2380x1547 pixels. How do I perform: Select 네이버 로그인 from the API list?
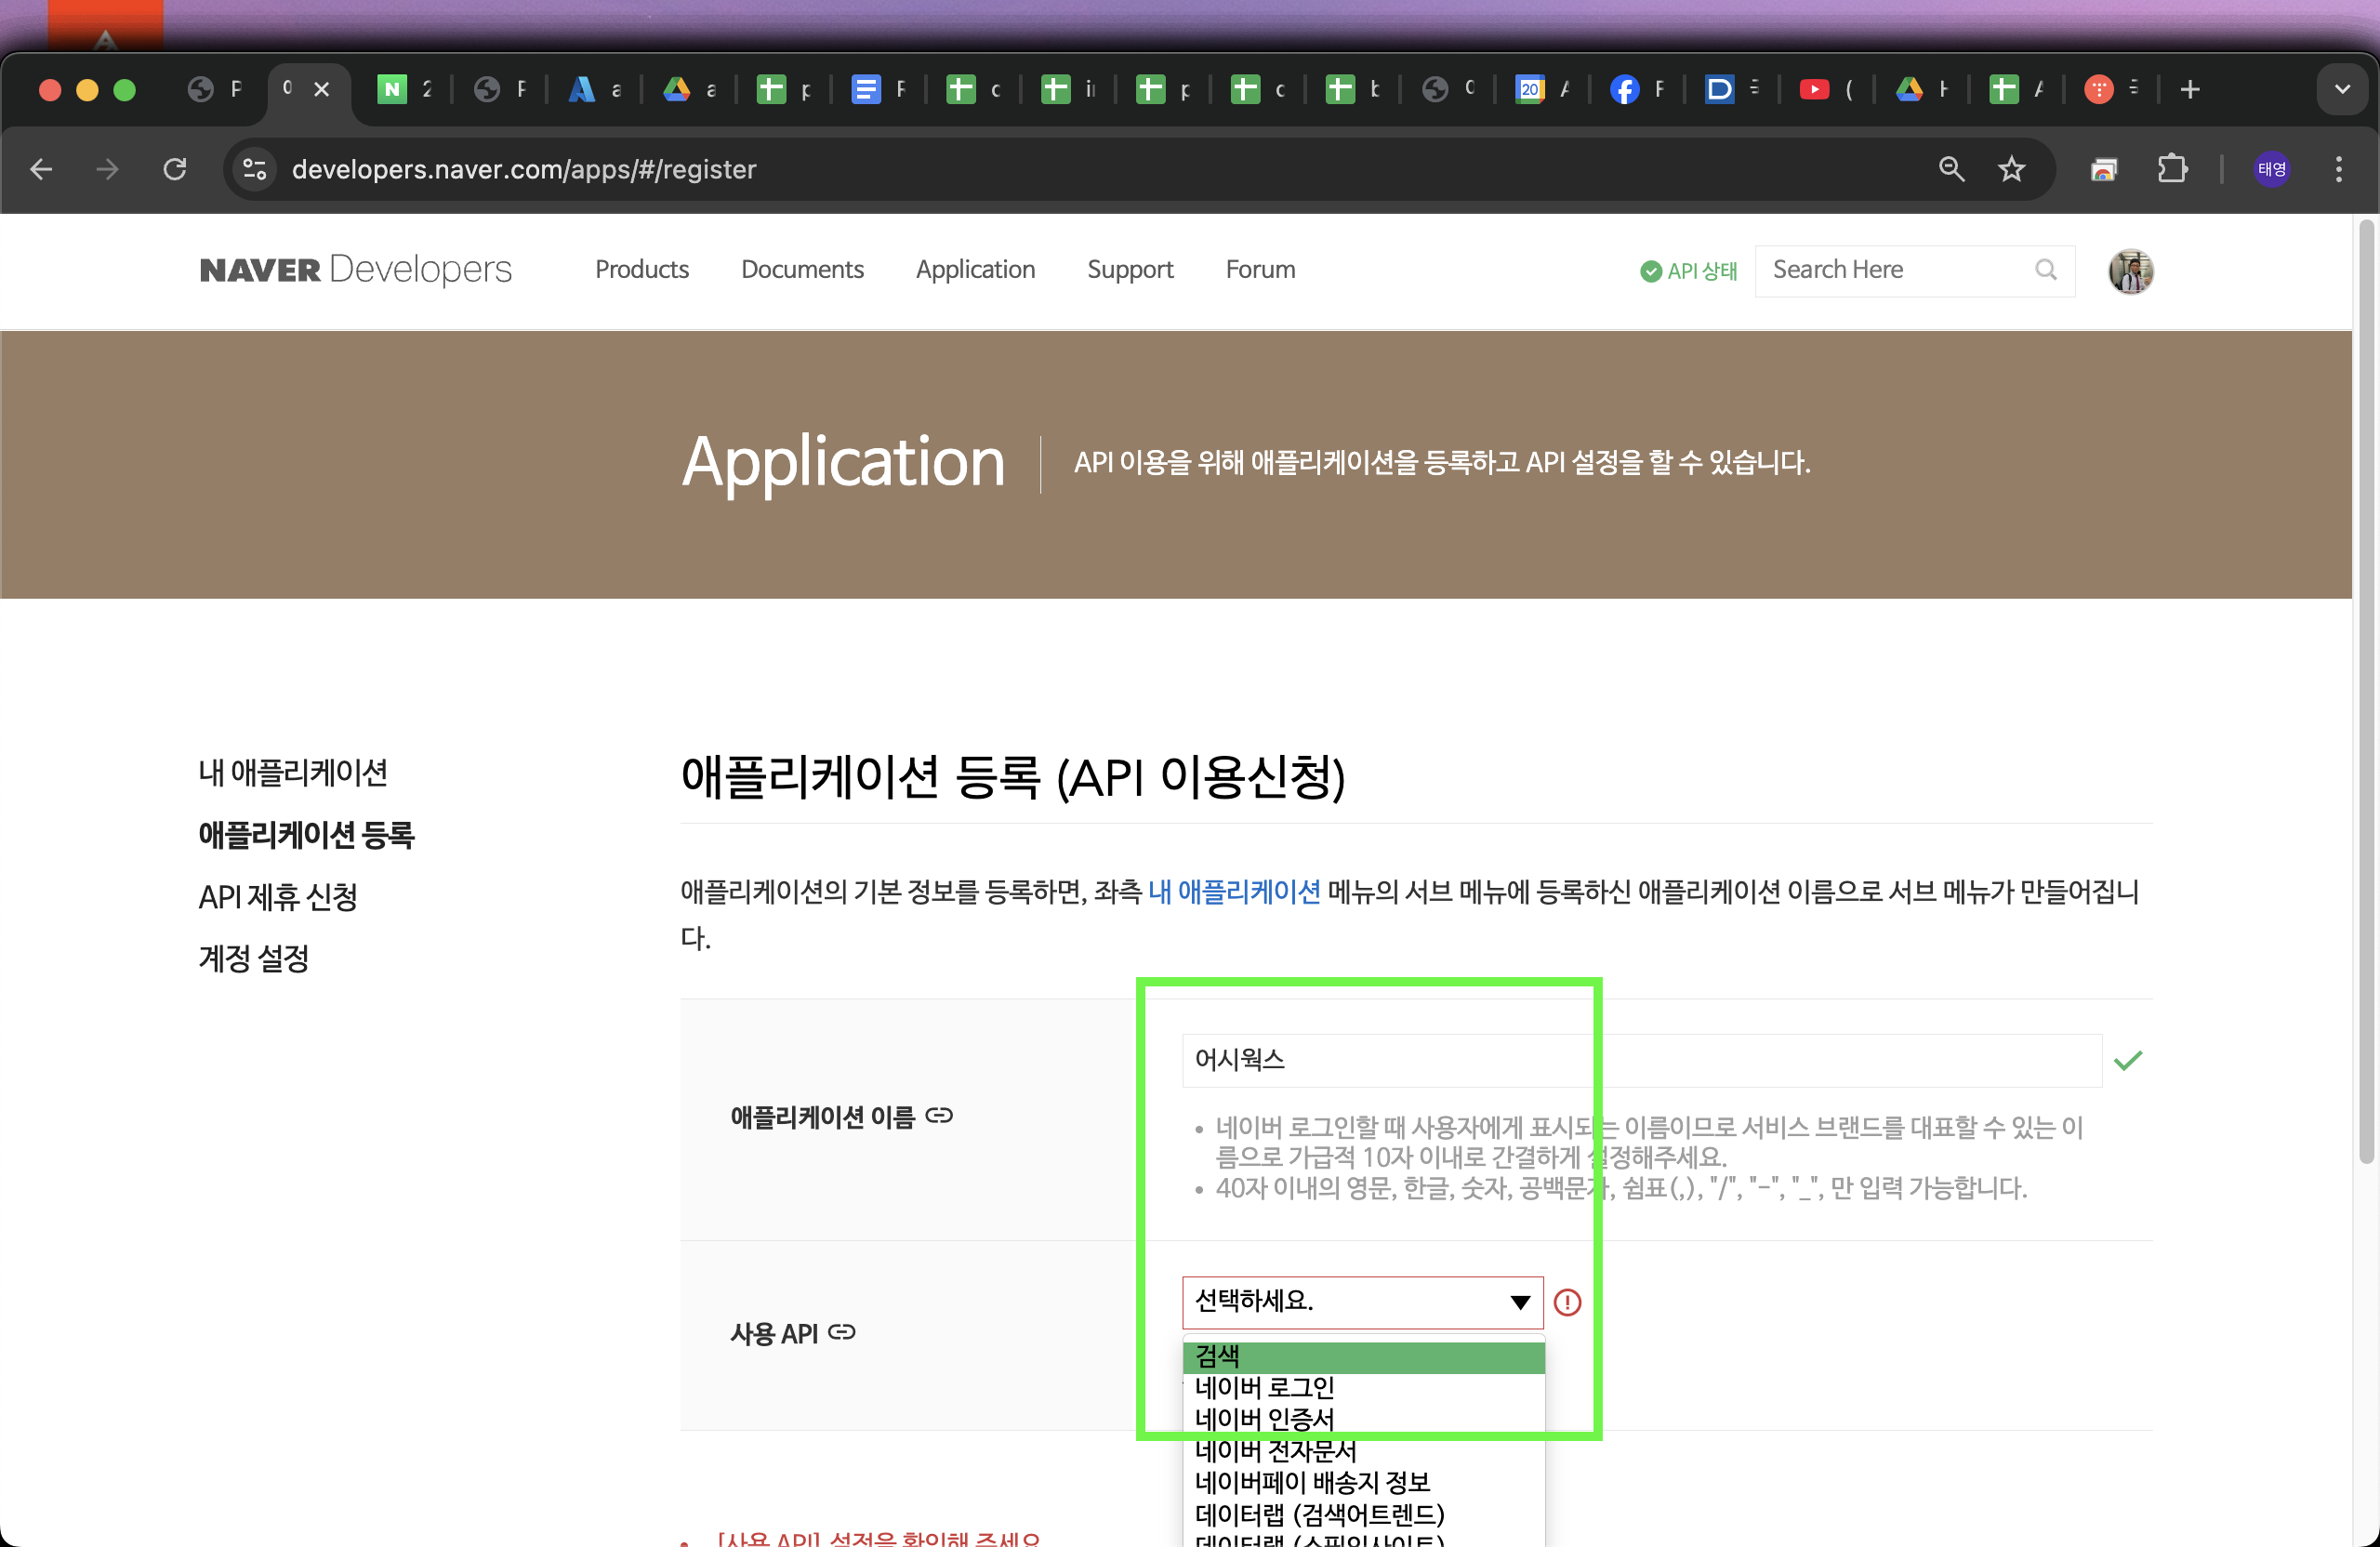(x=1363, y=1389)
